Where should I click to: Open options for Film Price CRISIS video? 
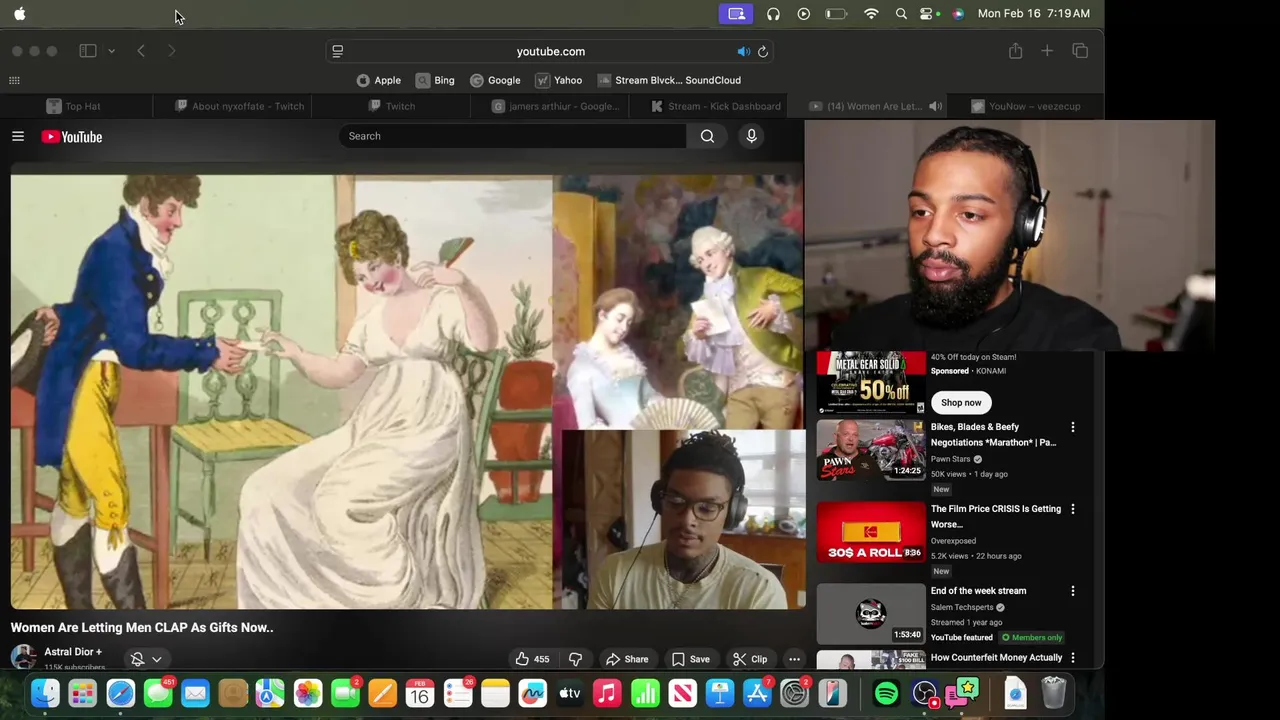(1073, 509)
